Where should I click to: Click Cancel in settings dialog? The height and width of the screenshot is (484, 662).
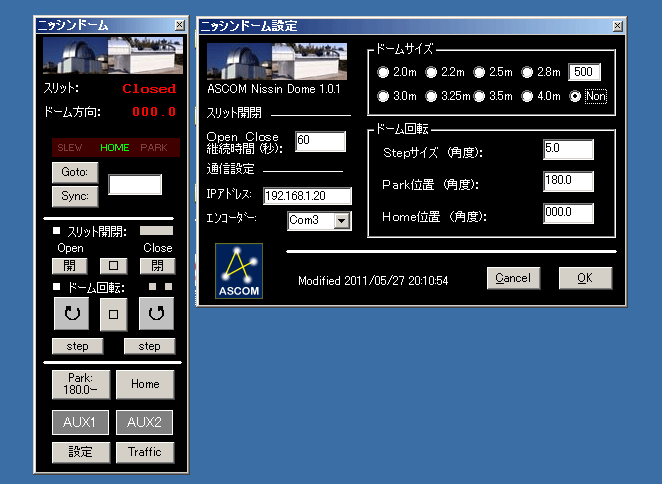click(x=513, y=278)
